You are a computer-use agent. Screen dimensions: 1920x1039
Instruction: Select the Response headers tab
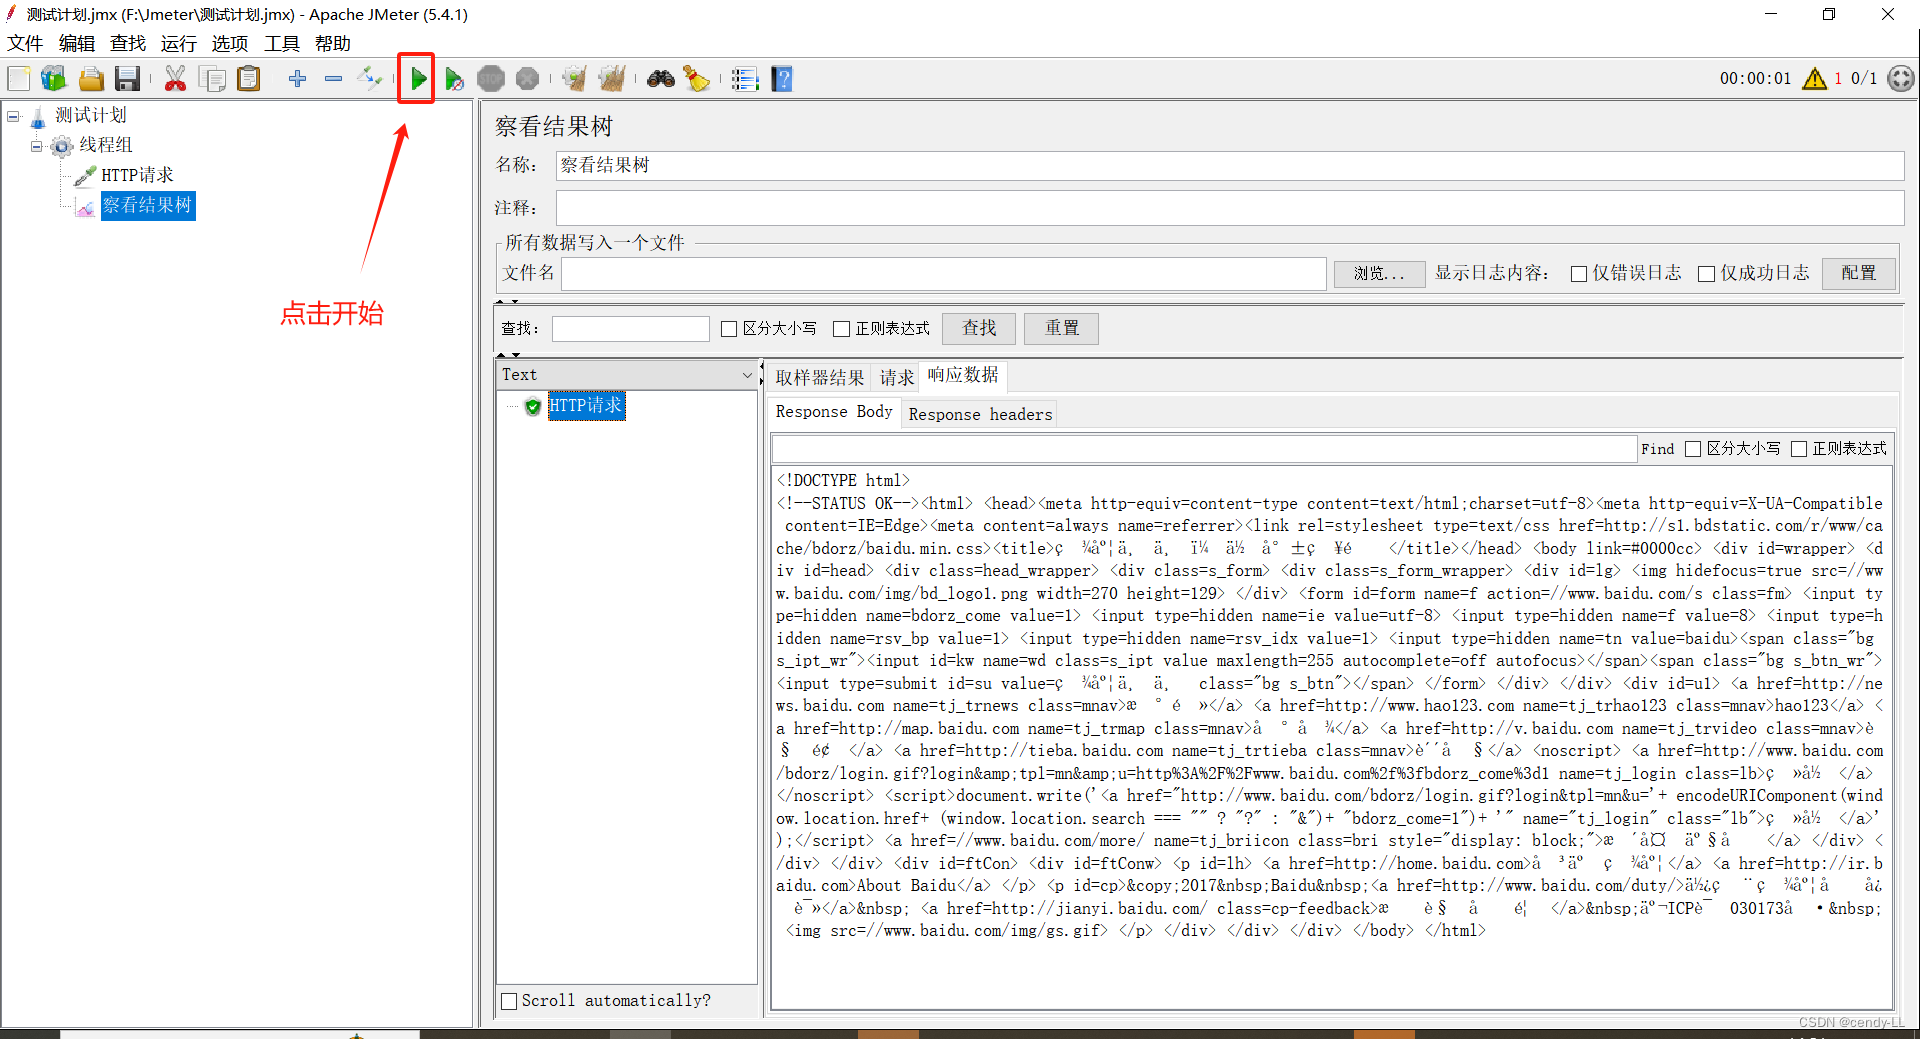pos(980,414)
